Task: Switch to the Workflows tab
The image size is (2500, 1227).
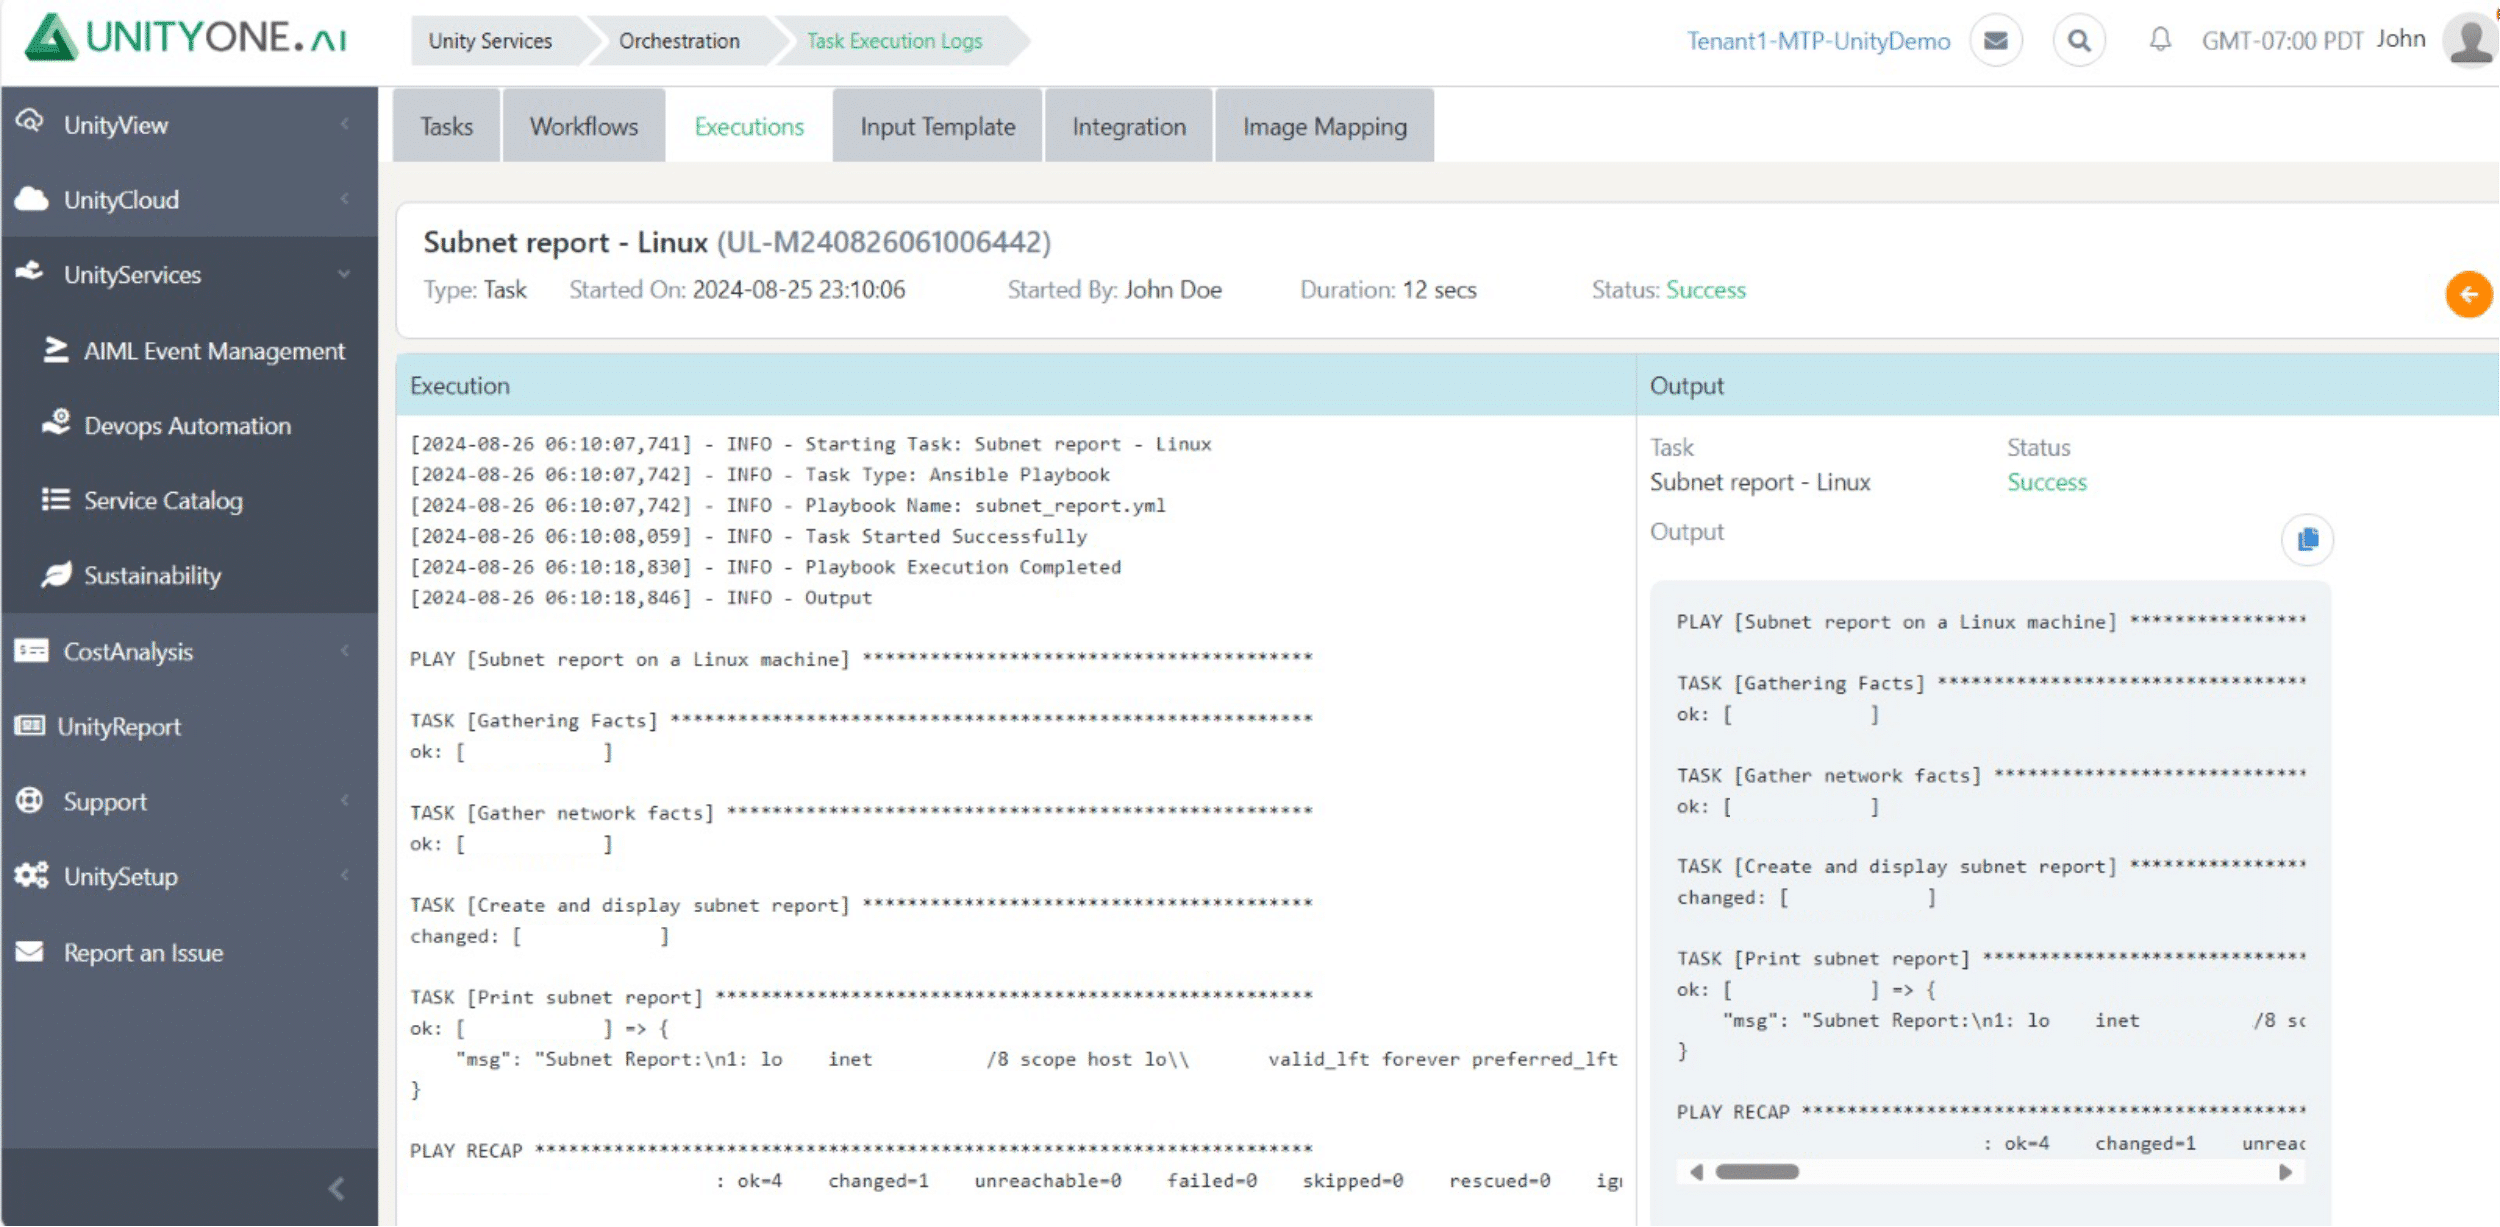Action: click(x=584, y=126)
